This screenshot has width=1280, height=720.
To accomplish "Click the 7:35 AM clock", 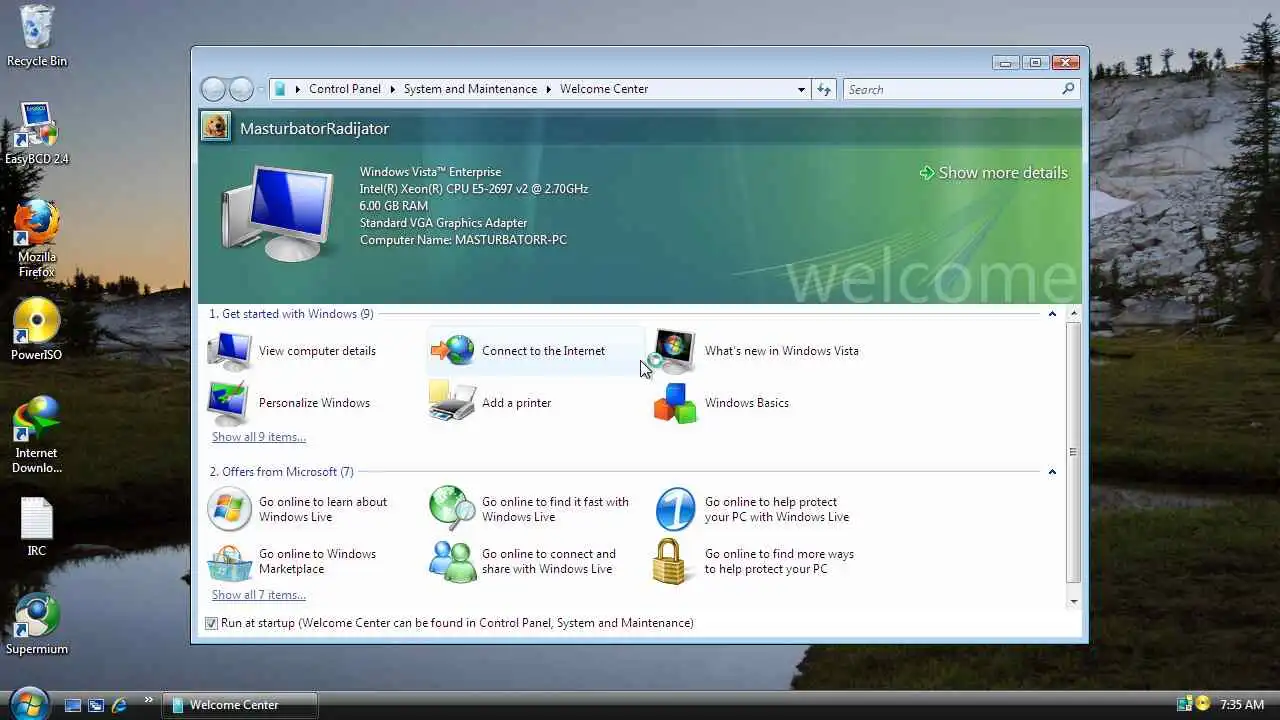I will click(1242, 705).
